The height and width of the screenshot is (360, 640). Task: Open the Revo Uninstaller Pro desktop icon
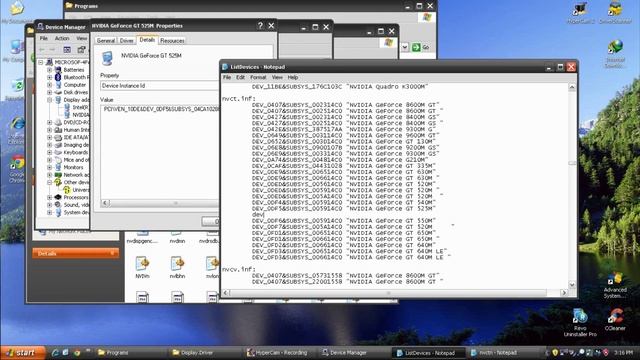pos(580,316)
